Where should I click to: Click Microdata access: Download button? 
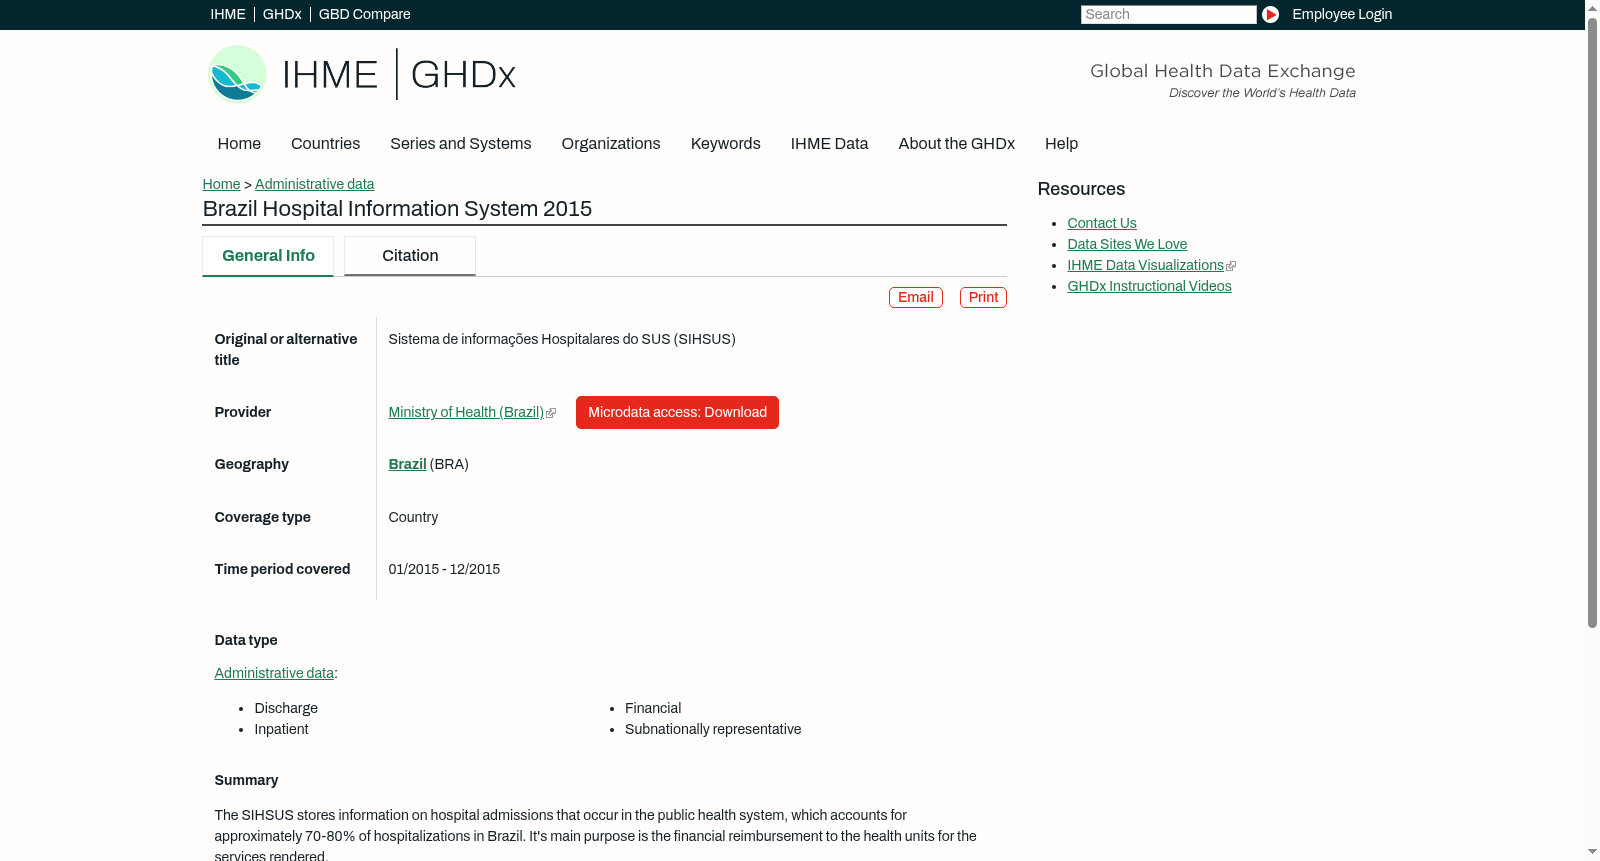pos(677,412)
